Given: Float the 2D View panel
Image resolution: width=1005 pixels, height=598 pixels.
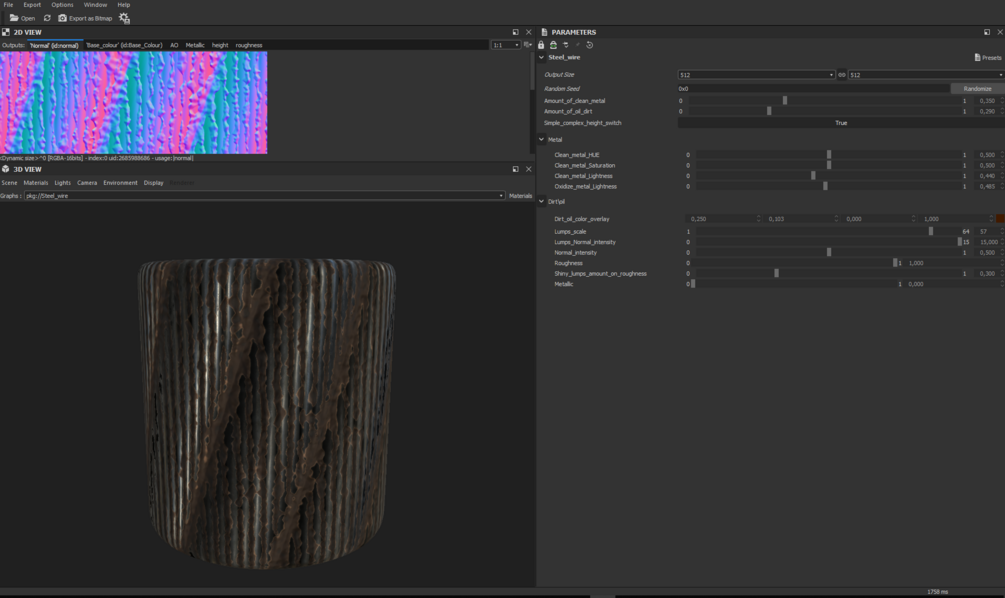Looking at the screenshot, I should pyautogui.click(x=516, y=32).
